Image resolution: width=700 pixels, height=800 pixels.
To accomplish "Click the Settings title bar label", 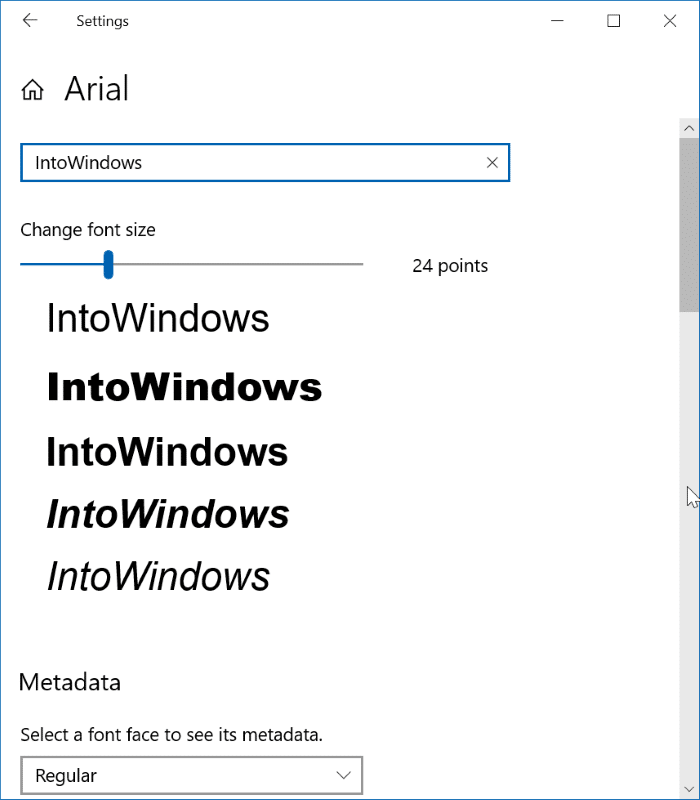I will tap(102, 20).
